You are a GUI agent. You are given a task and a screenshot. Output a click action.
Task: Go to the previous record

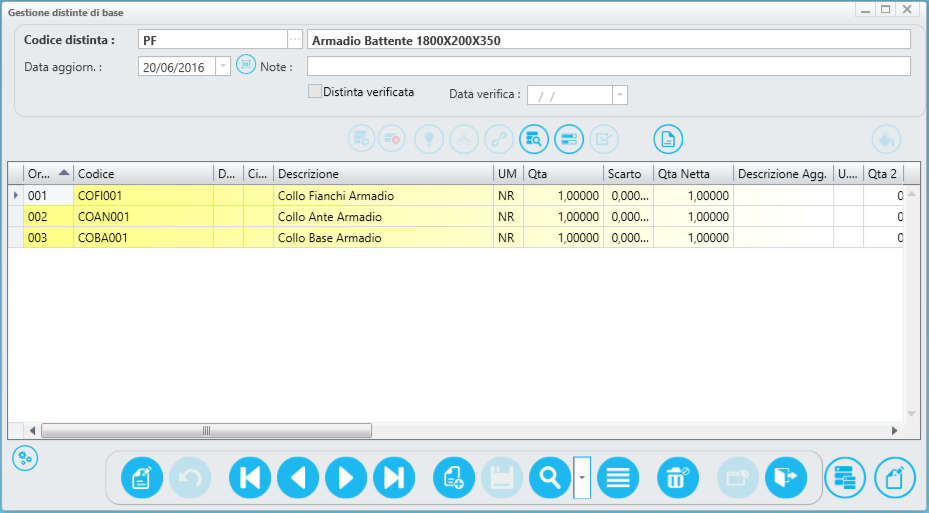point(298,478)
